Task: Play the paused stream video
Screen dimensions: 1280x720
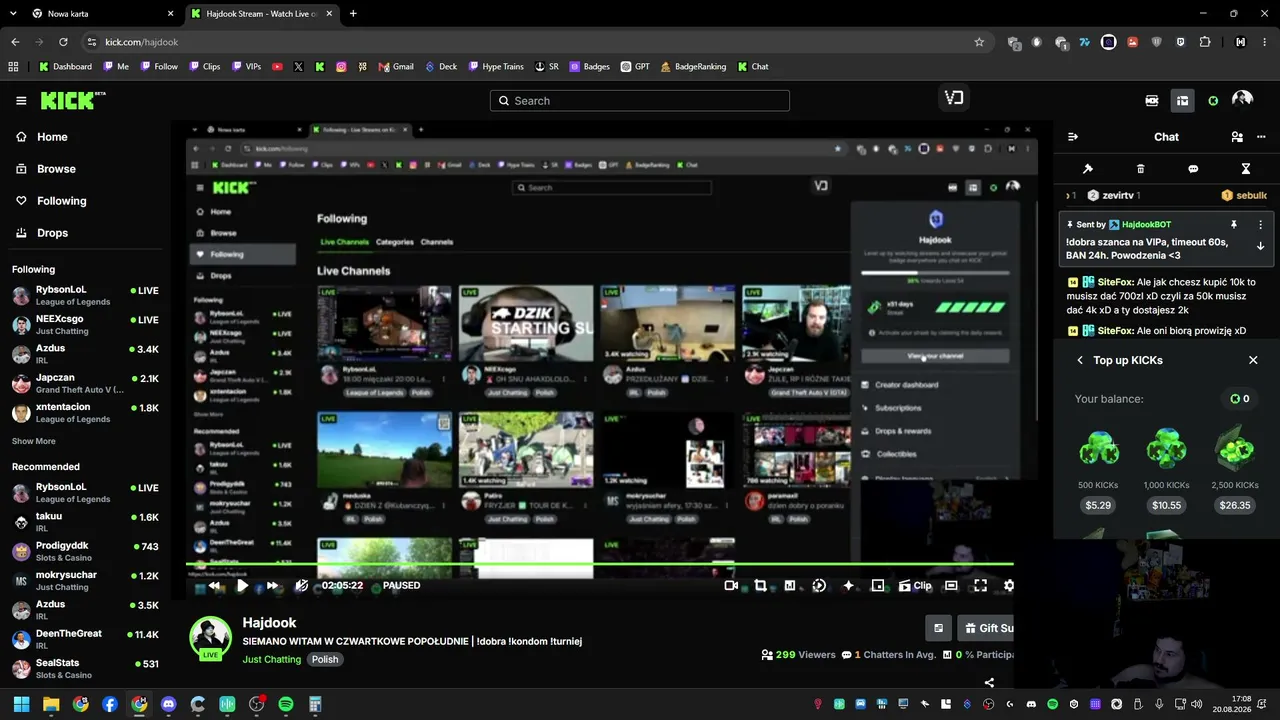Action: coord(242,586)
